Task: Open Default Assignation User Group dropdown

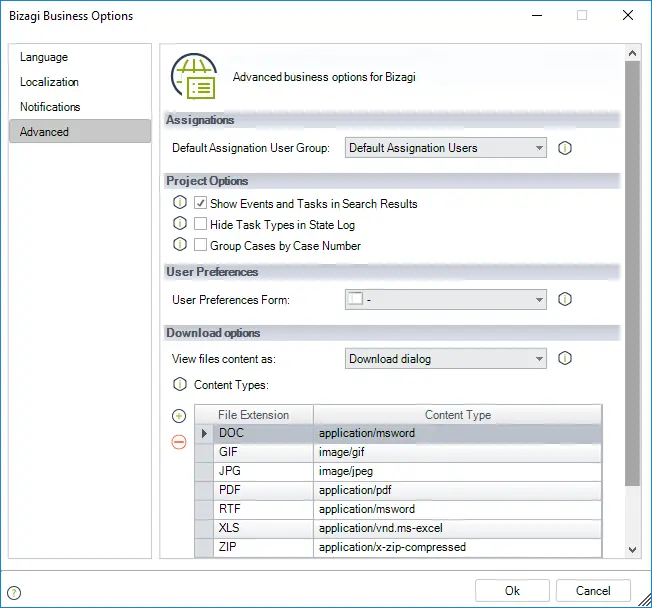Action: click(x=446, y=148)
